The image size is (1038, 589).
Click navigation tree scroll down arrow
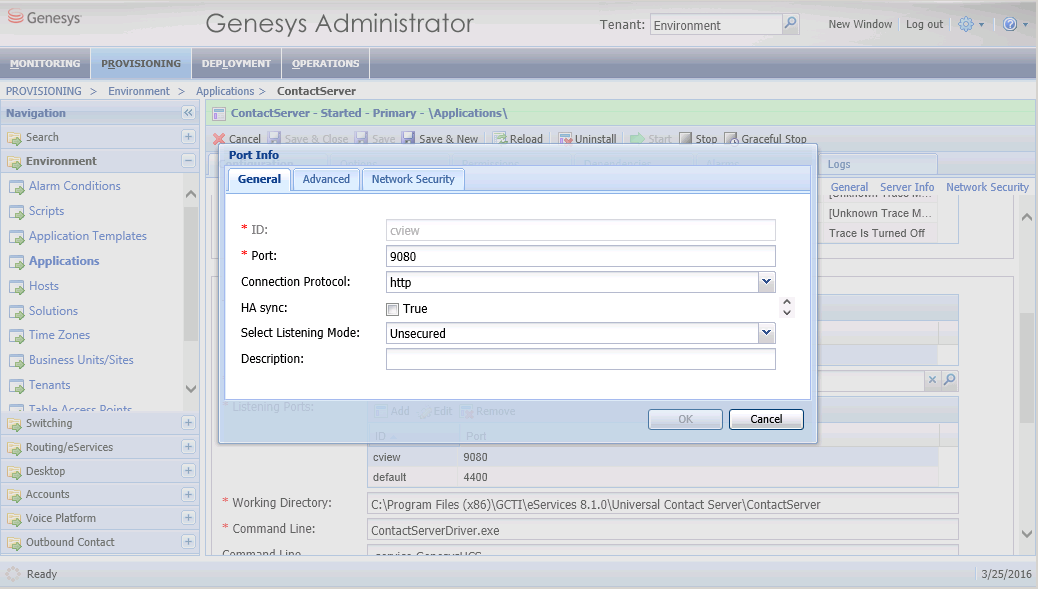click(191, 389)
